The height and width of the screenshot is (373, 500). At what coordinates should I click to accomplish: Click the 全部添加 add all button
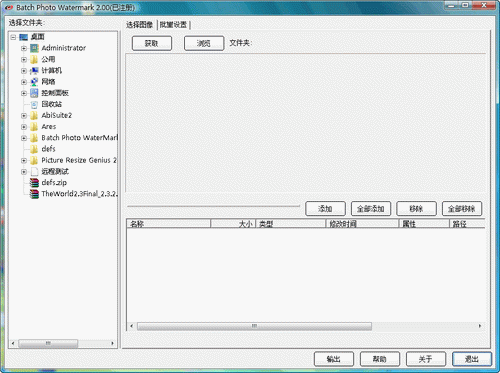[371, 209]
